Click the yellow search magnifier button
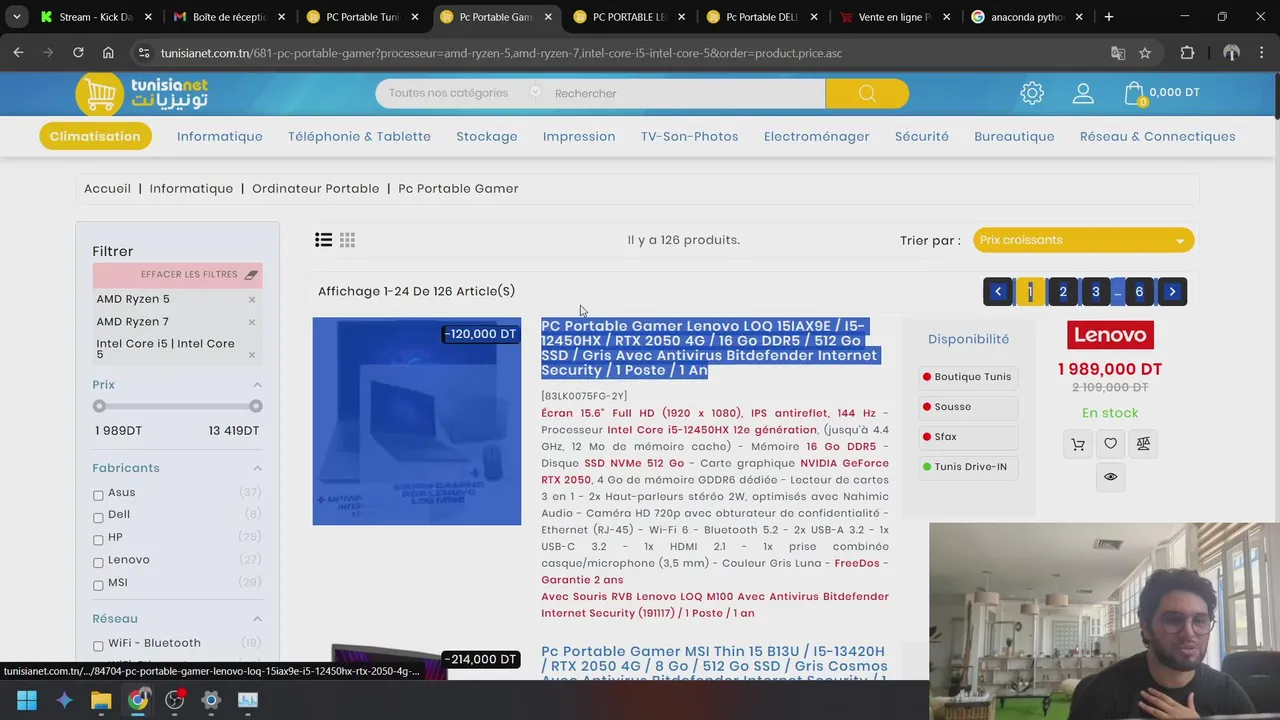 pyautogui.click(x=867, y=93)
